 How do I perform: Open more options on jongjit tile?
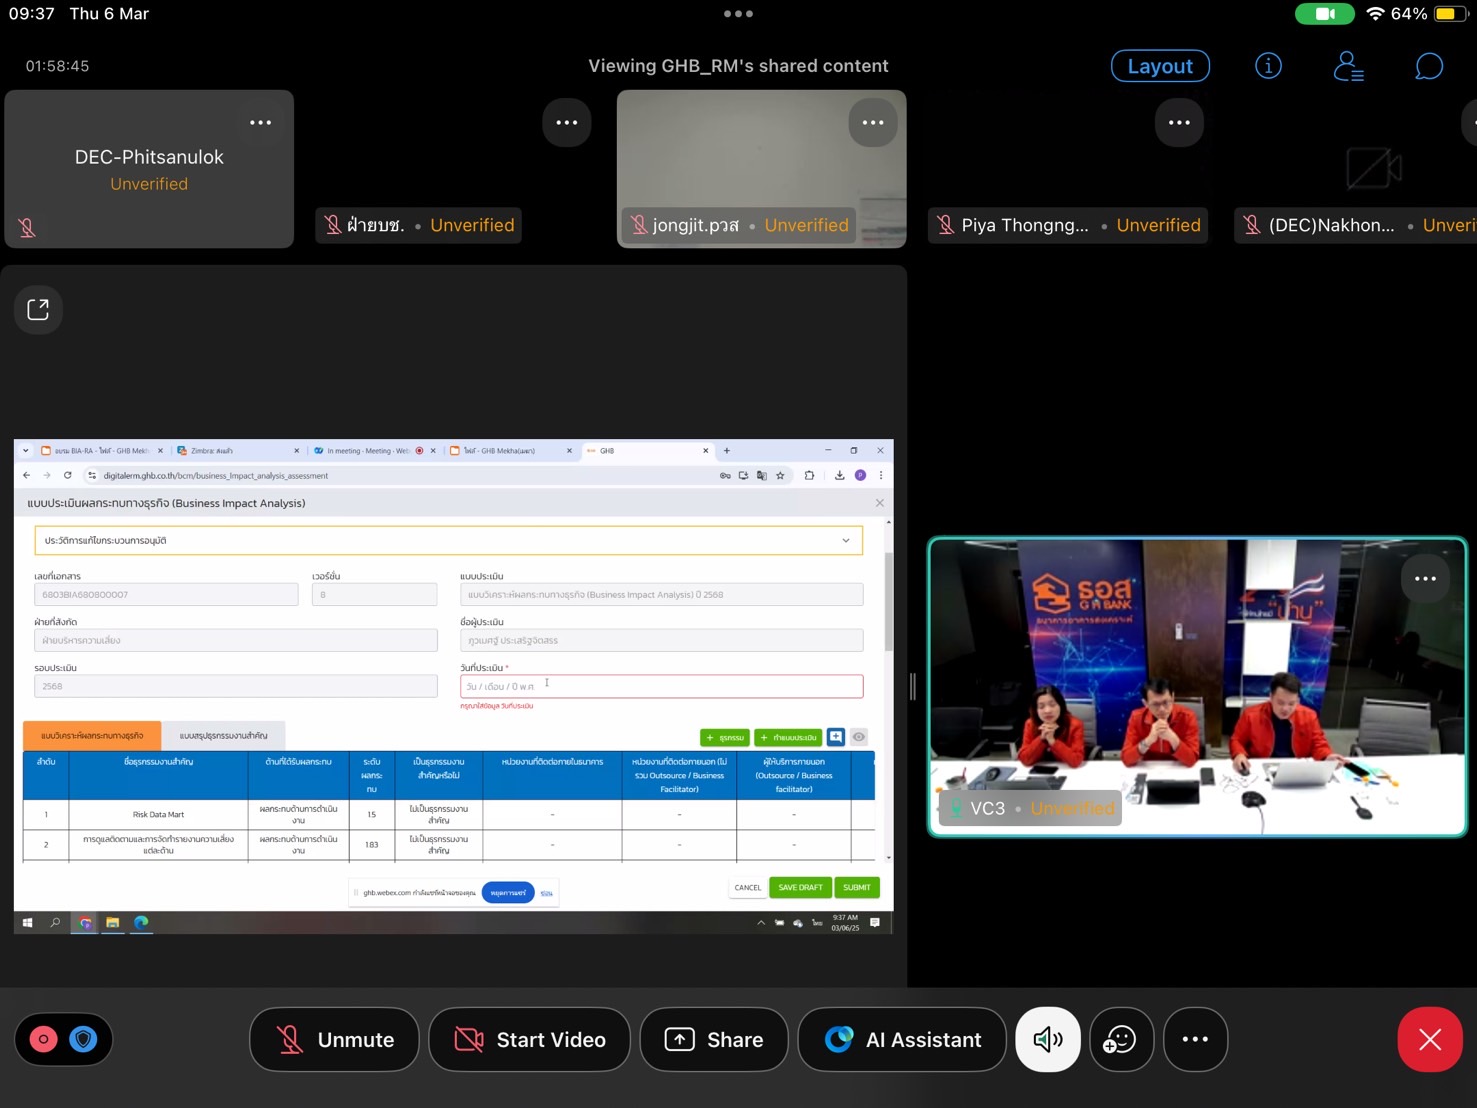(x=872, y=123)
